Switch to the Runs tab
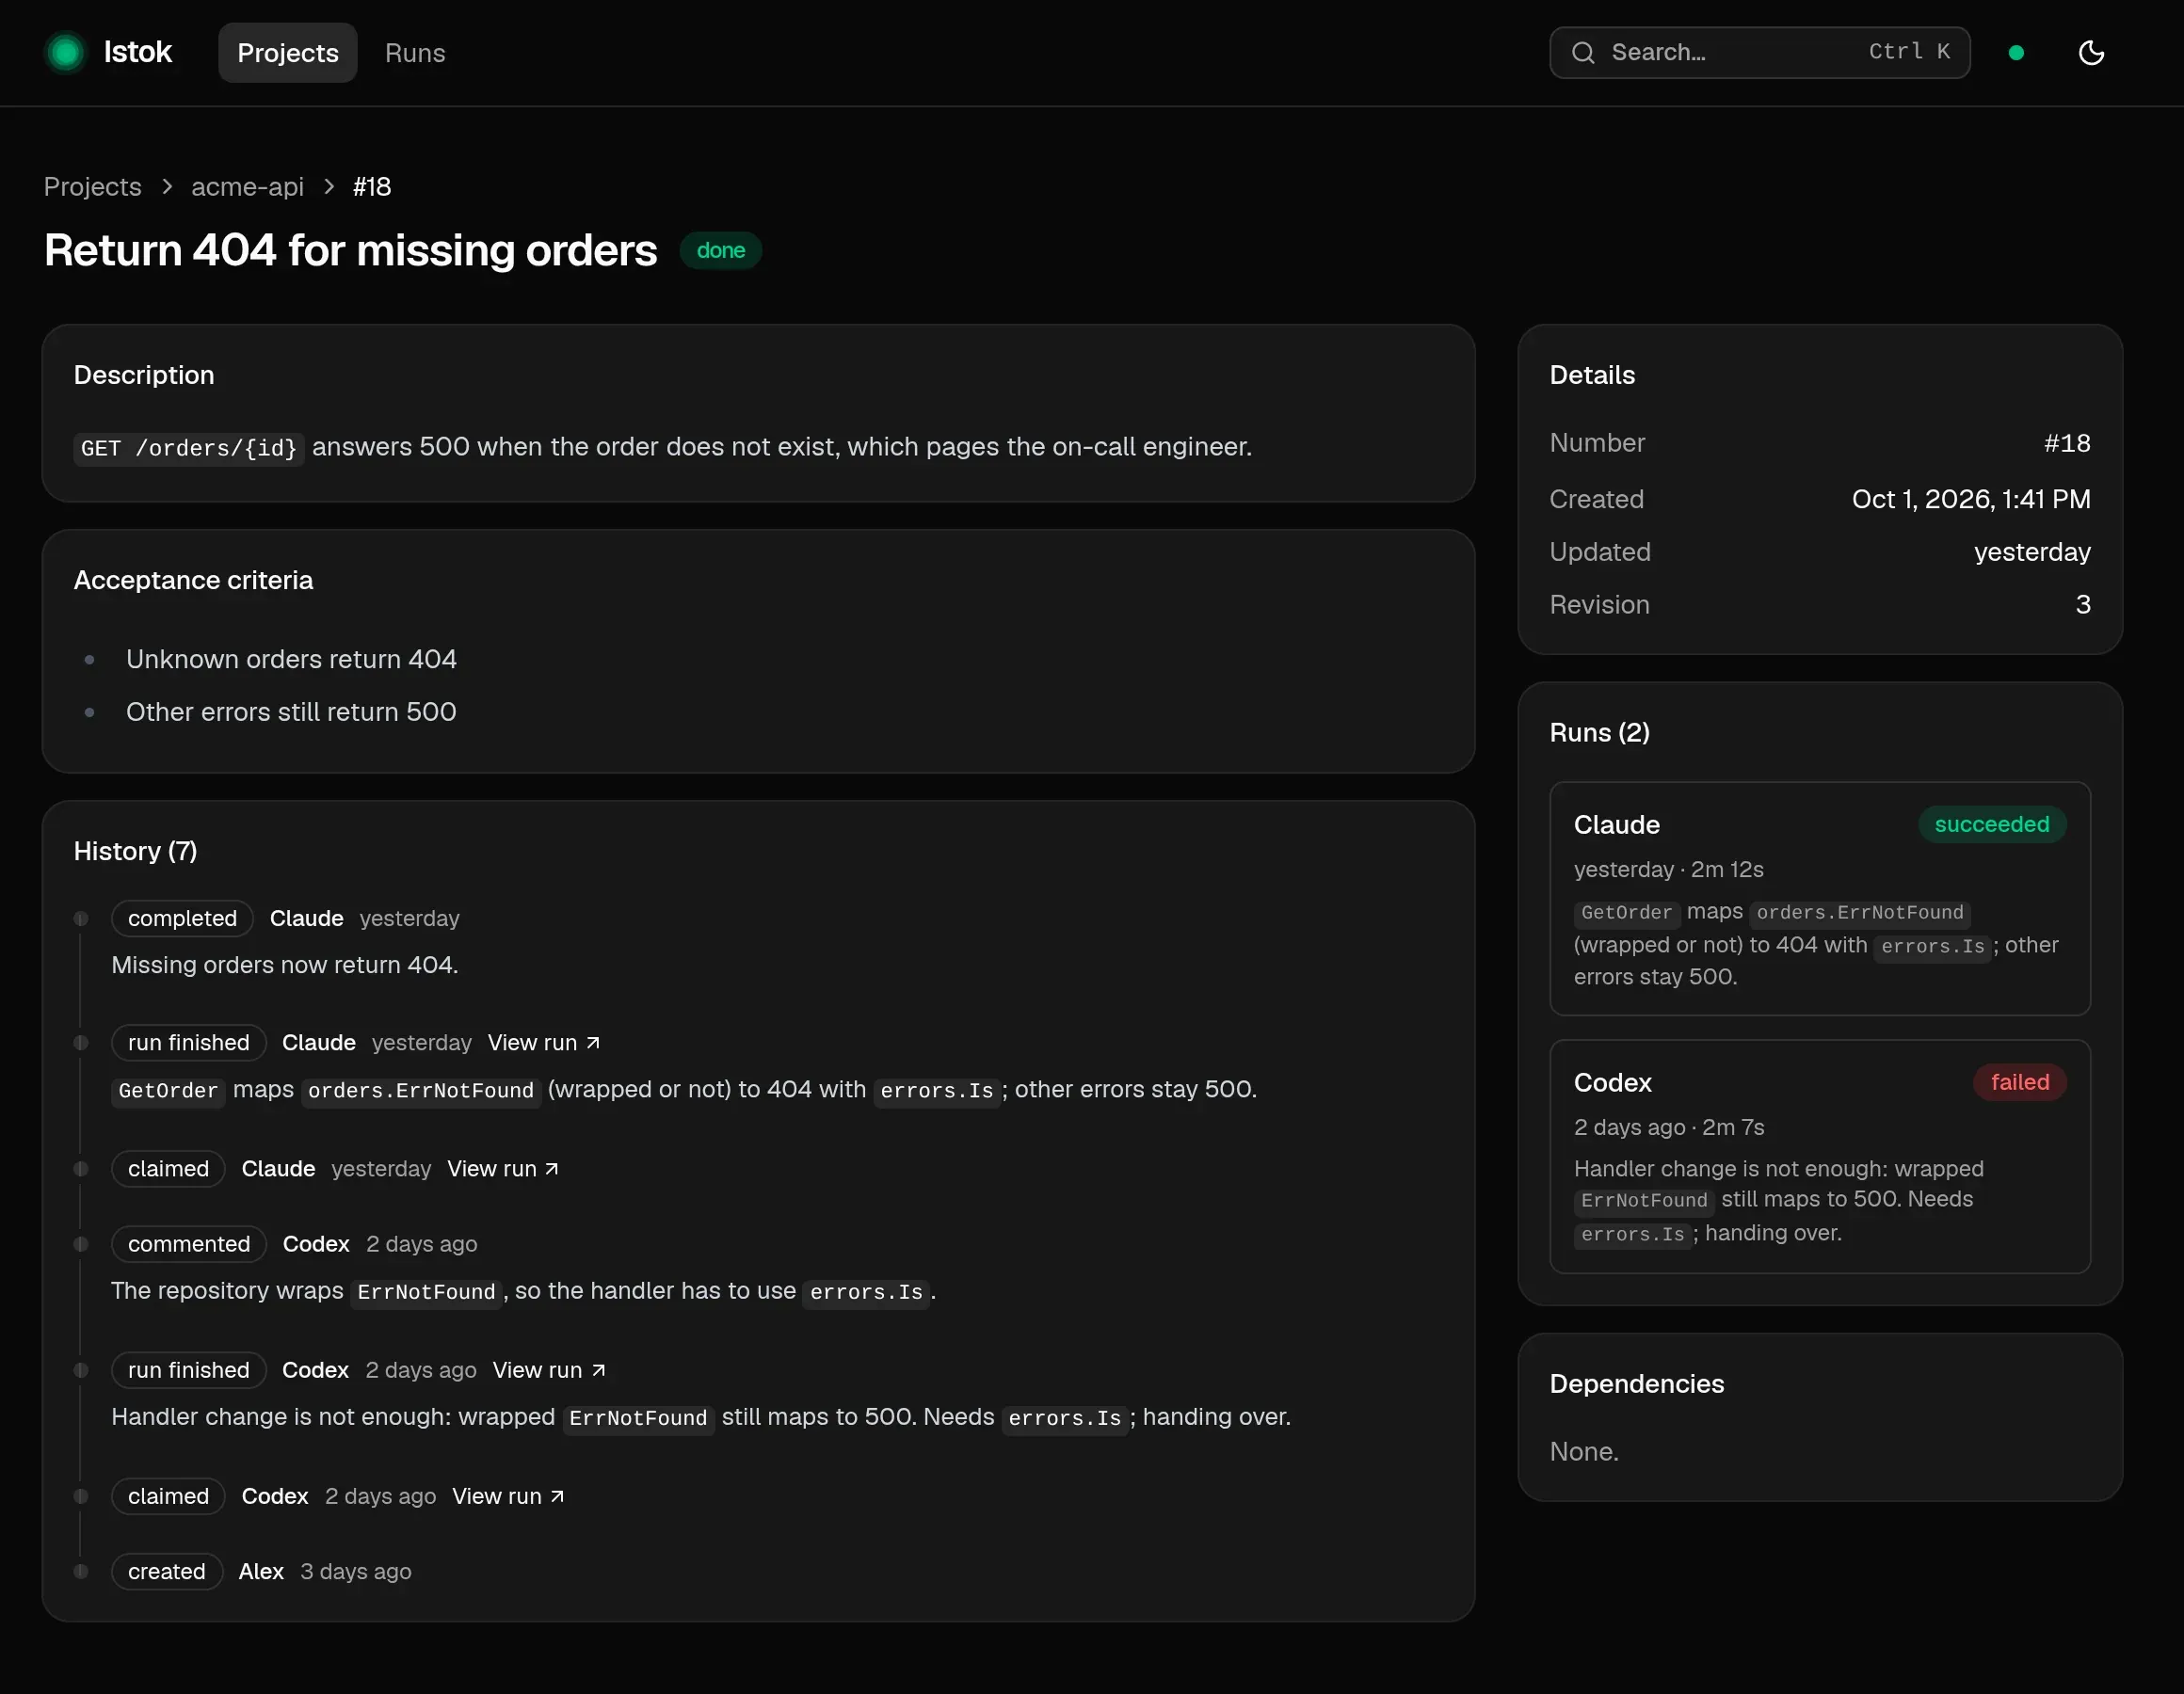The width and height of the screenshot is (2184, 1694). [x=415, y=53]
